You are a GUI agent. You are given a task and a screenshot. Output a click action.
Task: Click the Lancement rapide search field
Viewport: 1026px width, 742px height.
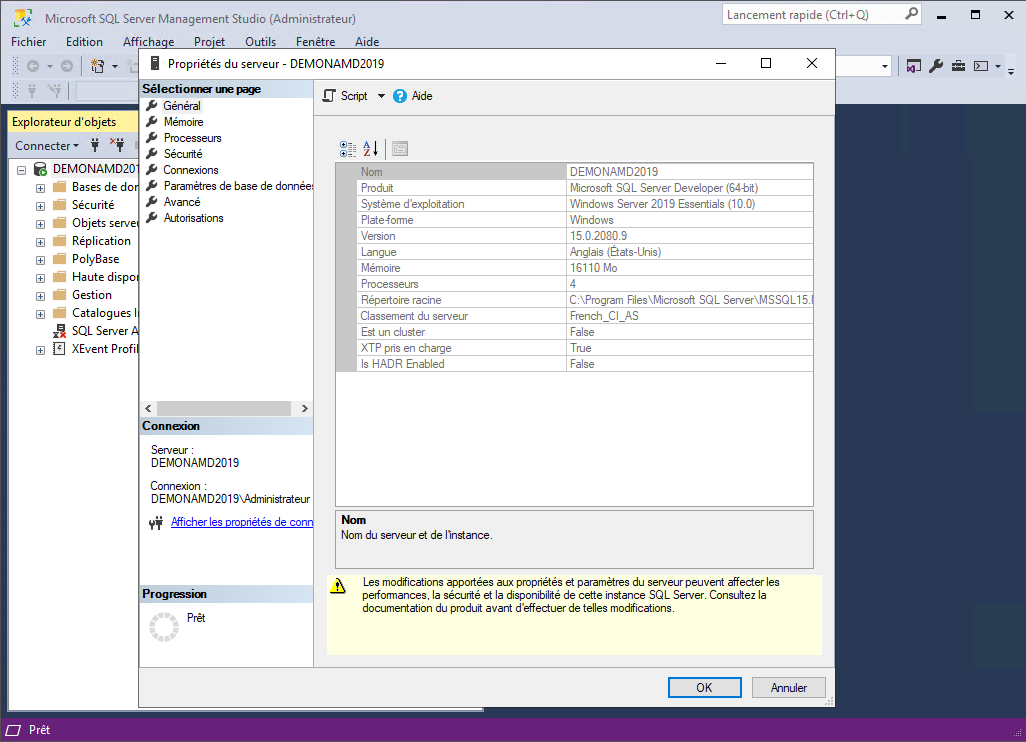pyautogui.click(x=814, y=15)
